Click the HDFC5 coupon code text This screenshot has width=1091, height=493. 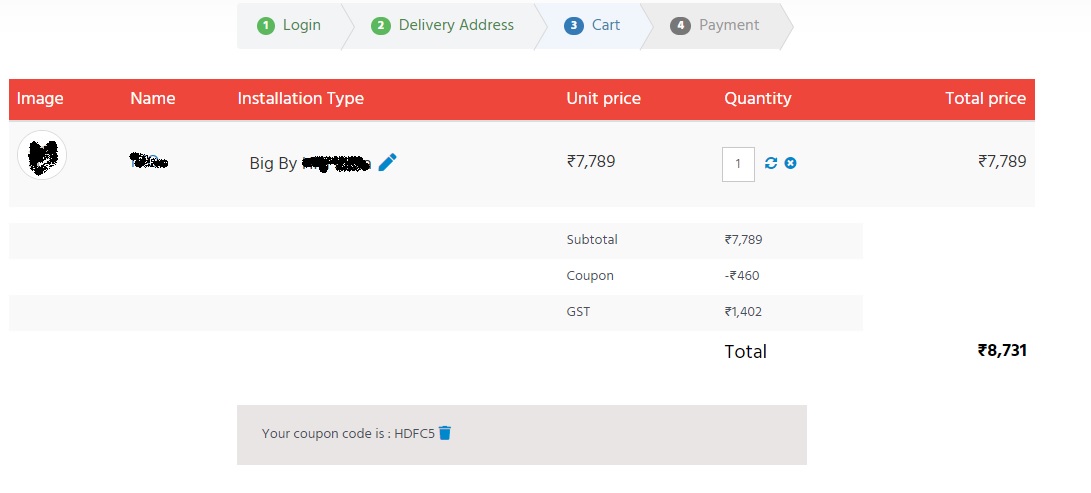[x=415, y=434]
